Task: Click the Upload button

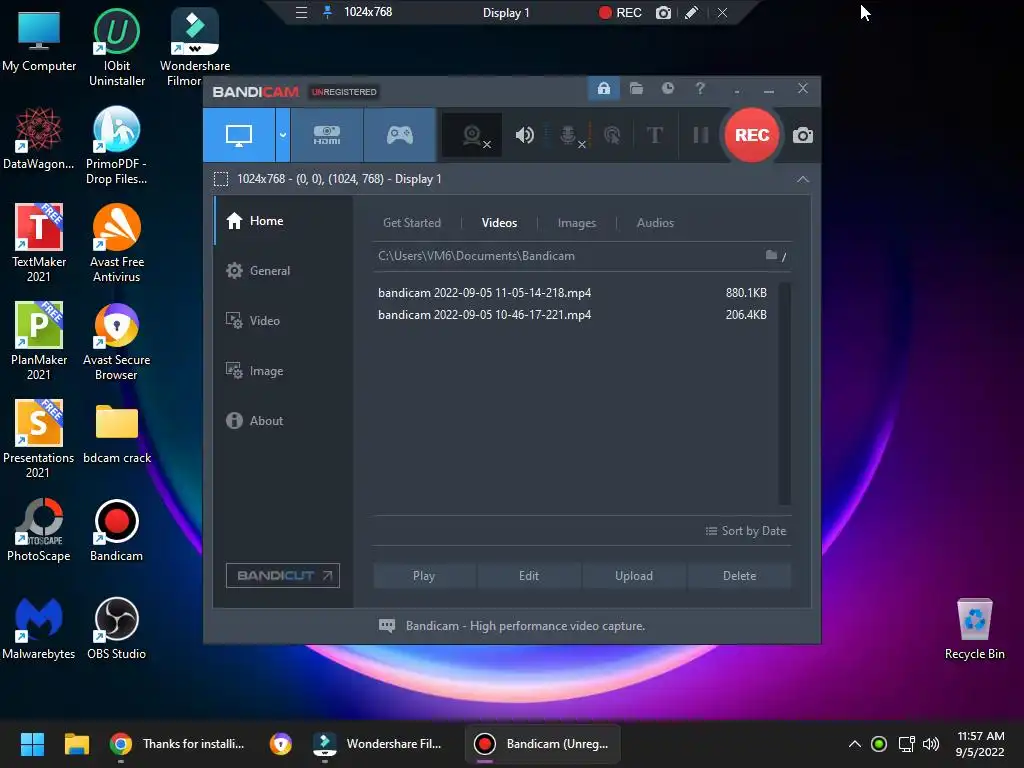Action: [x=633, y=576]
